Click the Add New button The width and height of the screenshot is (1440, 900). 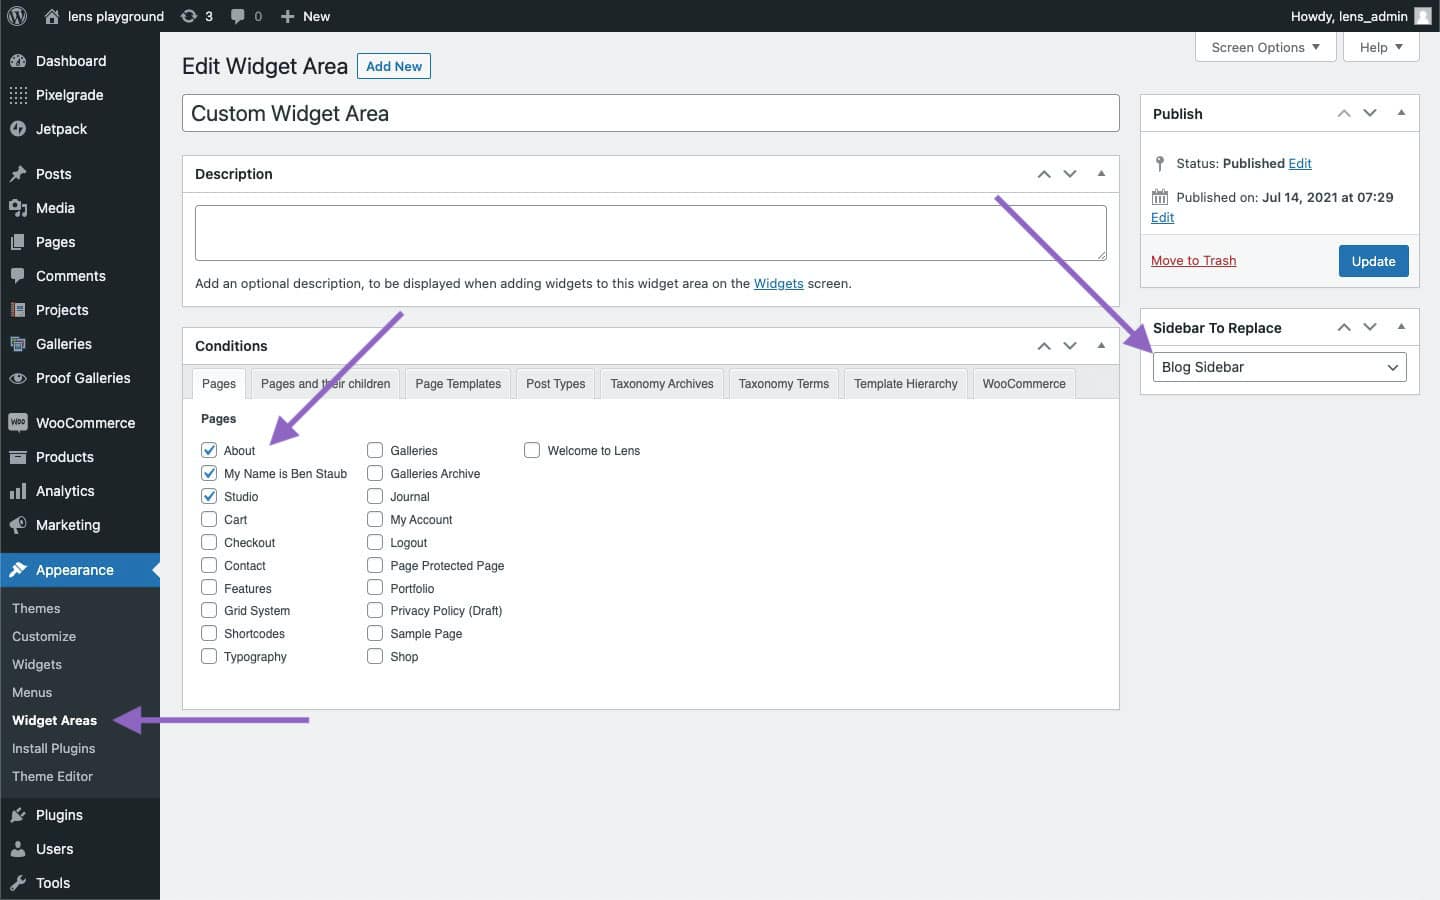394,66
